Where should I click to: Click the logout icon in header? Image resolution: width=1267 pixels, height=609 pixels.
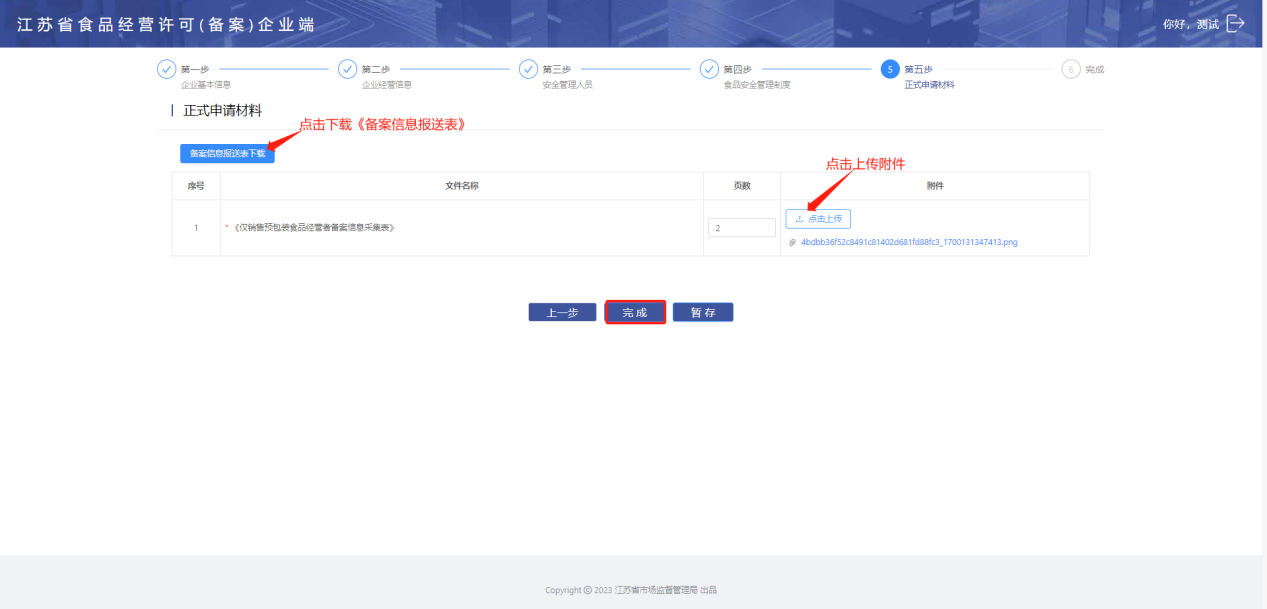coord(1235,23)
